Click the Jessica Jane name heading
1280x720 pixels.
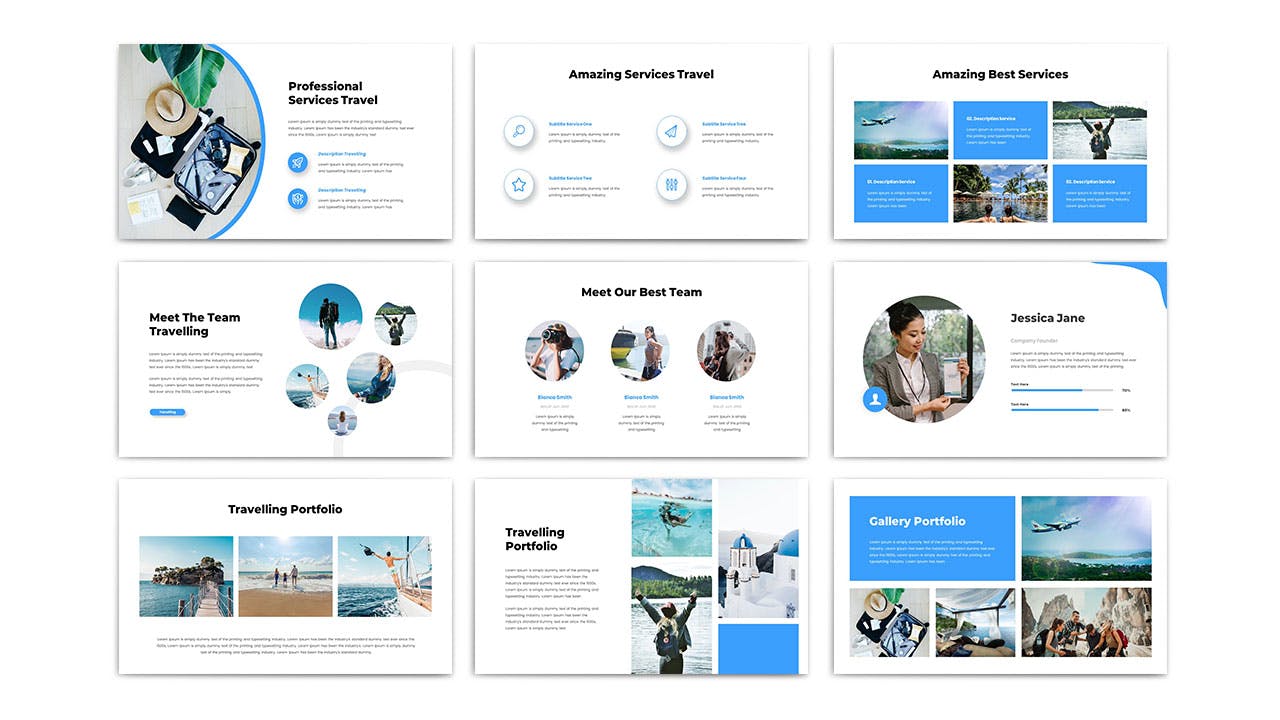tap(1047, 318)
